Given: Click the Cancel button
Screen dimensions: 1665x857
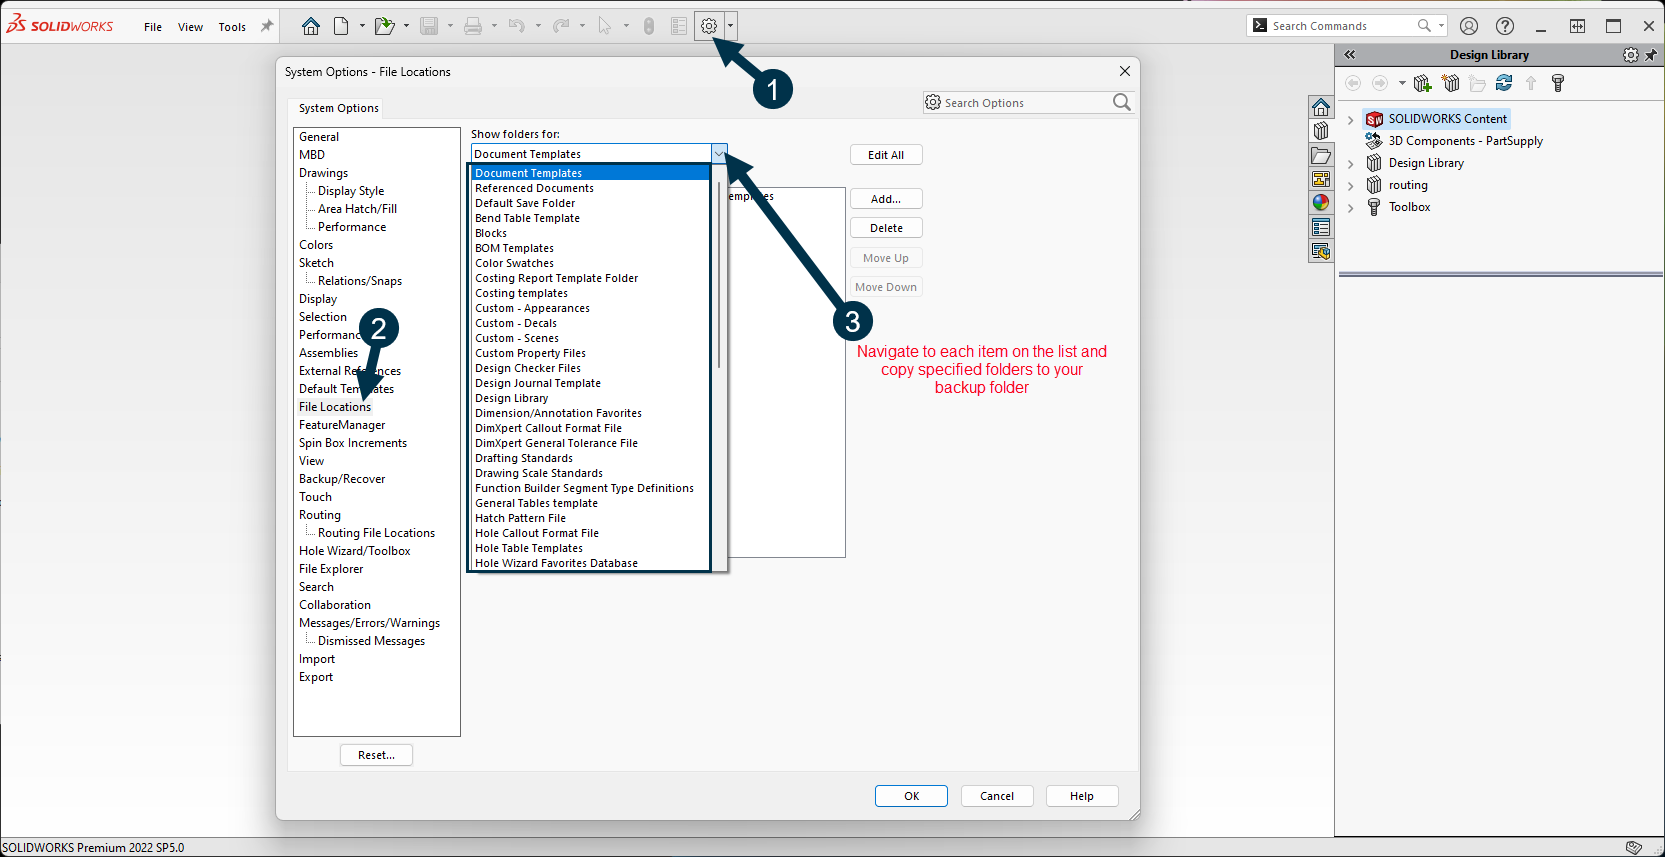Looking at the screenshot, I should tap(997, 796).
